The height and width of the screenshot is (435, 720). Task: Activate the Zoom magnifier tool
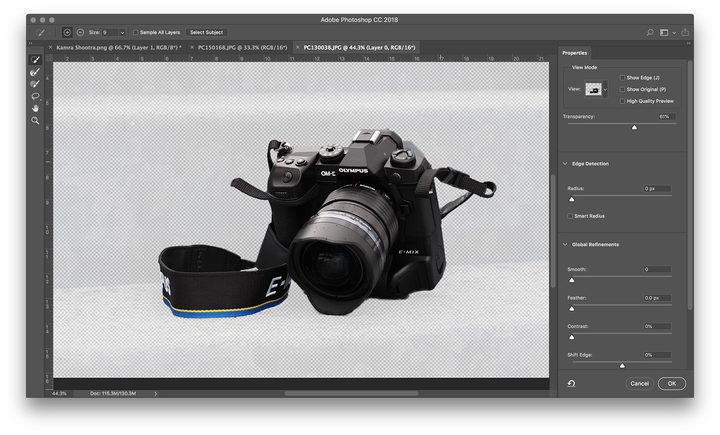click(35, 120)
